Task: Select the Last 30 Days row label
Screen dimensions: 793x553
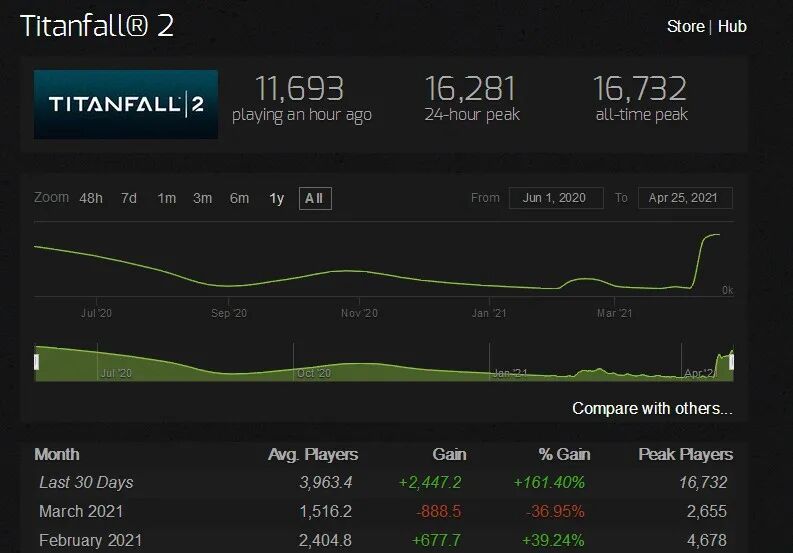Action: [86, 482]
